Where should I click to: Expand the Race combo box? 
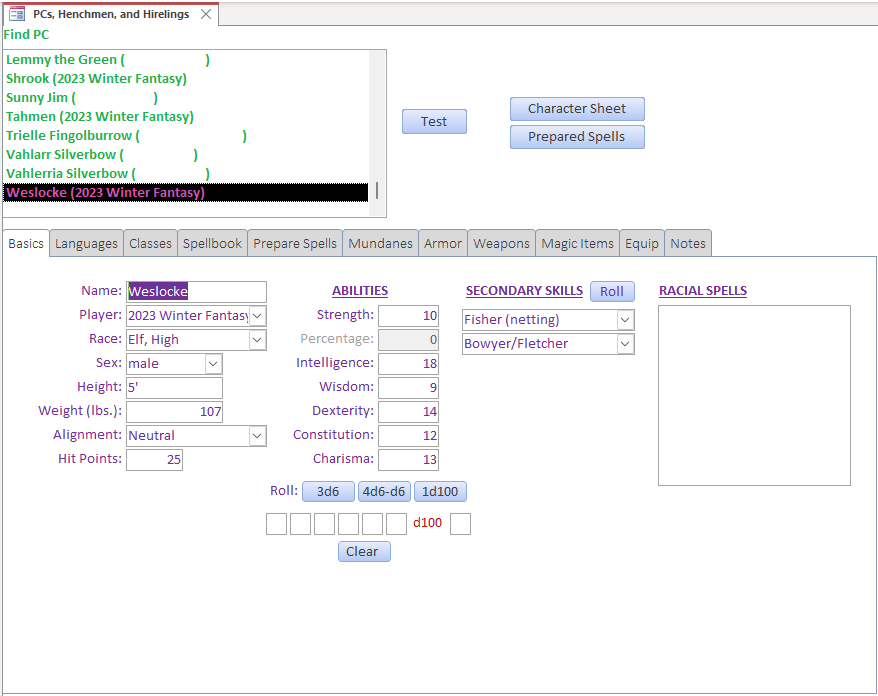257,340
